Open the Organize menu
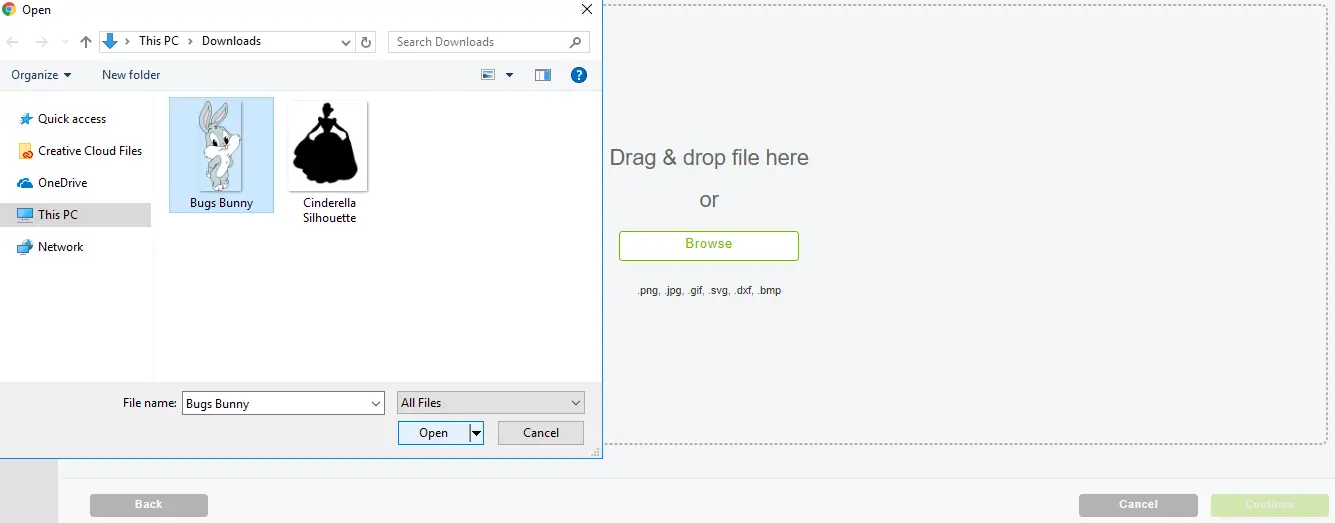This screenshot has height=523, width=1335. pyautogui.click(x=41, y=75)
